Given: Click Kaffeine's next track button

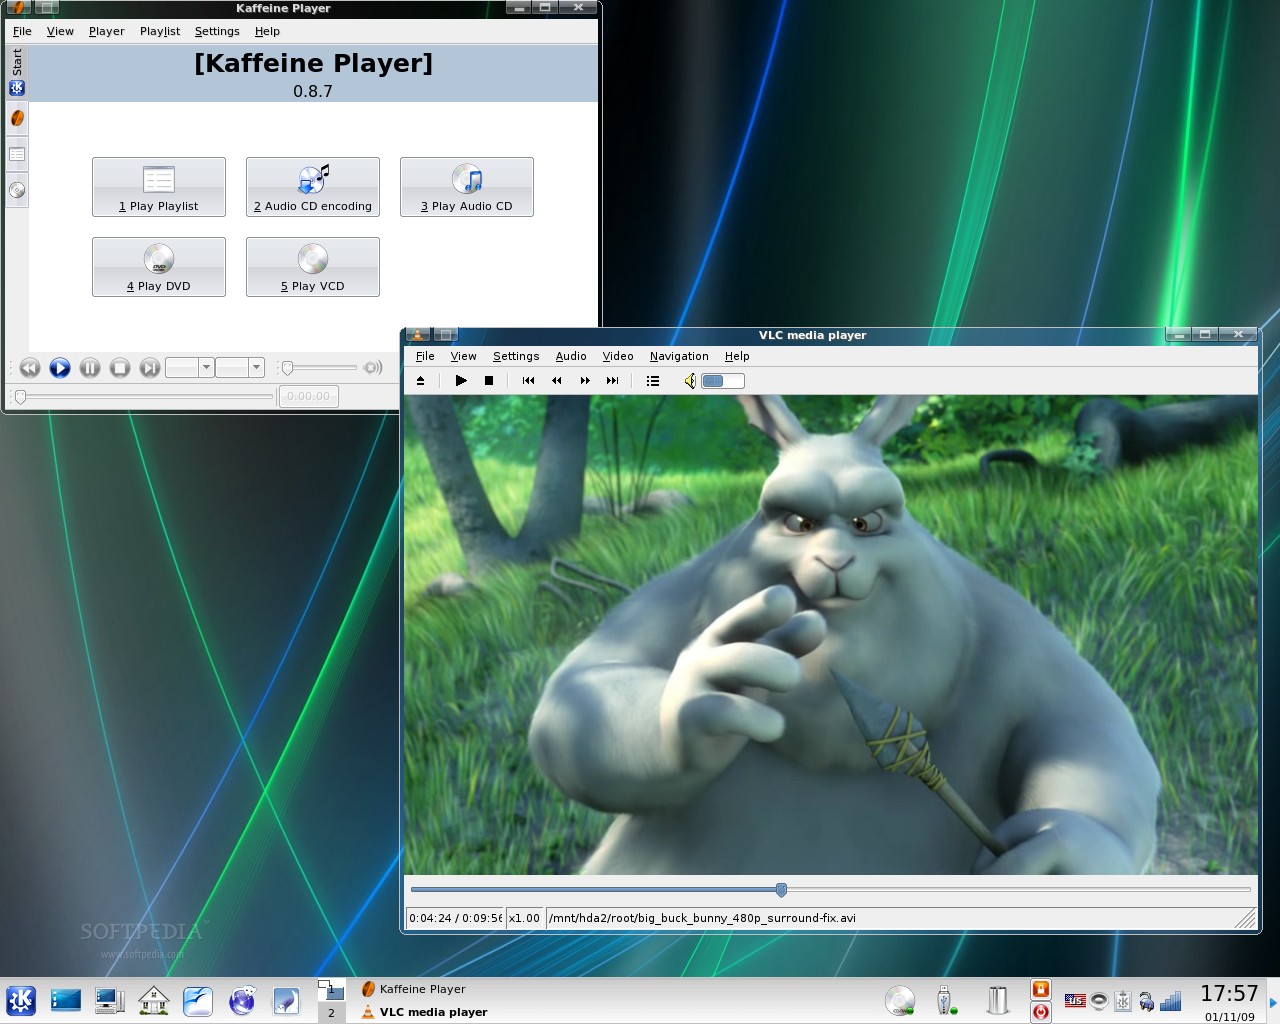Looking at the screenshot, I should tap(150, 368).
